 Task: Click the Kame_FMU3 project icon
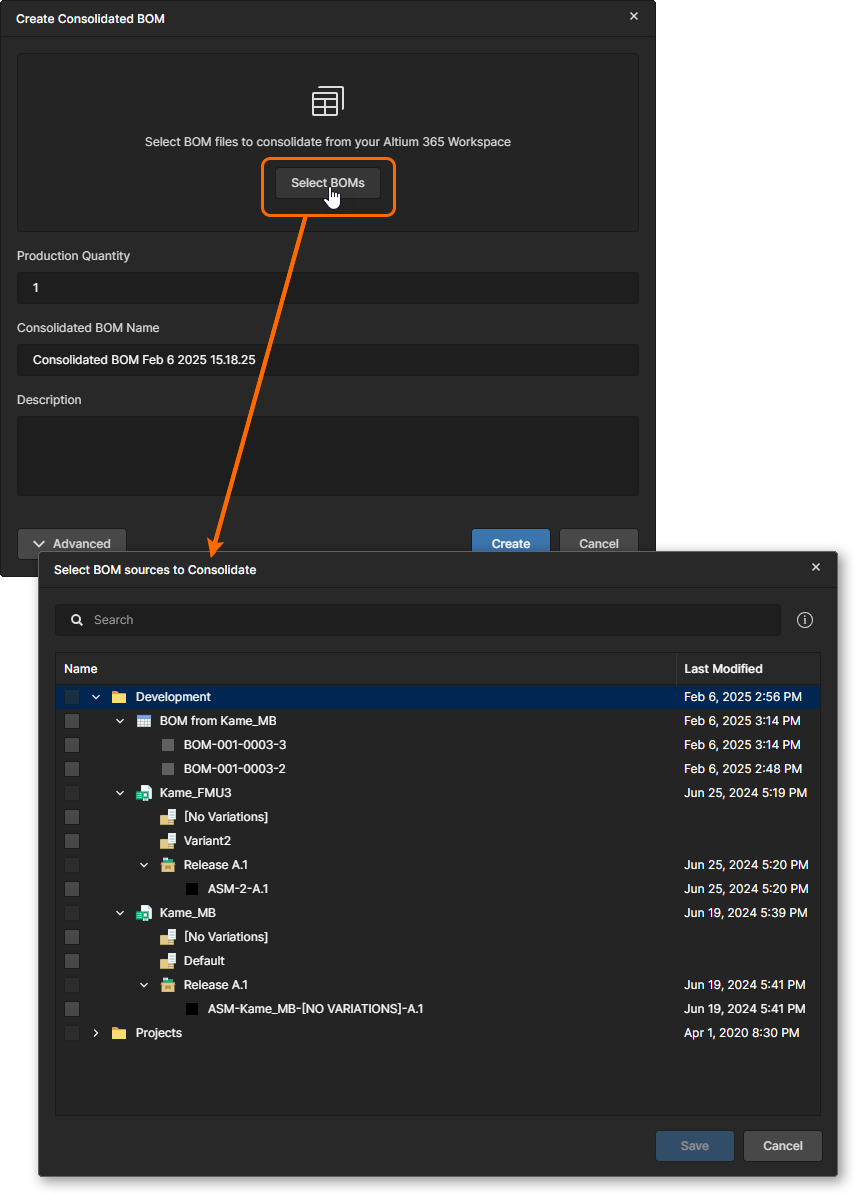pos(143,792)
